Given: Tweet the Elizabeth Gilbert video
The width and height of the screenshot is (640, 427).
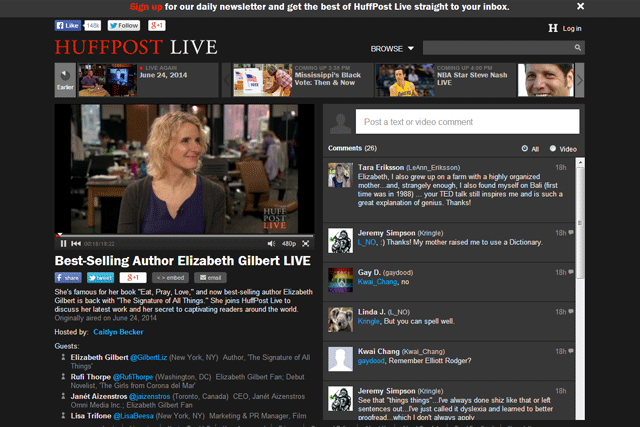Looking at the screenshot, I should (x=100, y=278).
